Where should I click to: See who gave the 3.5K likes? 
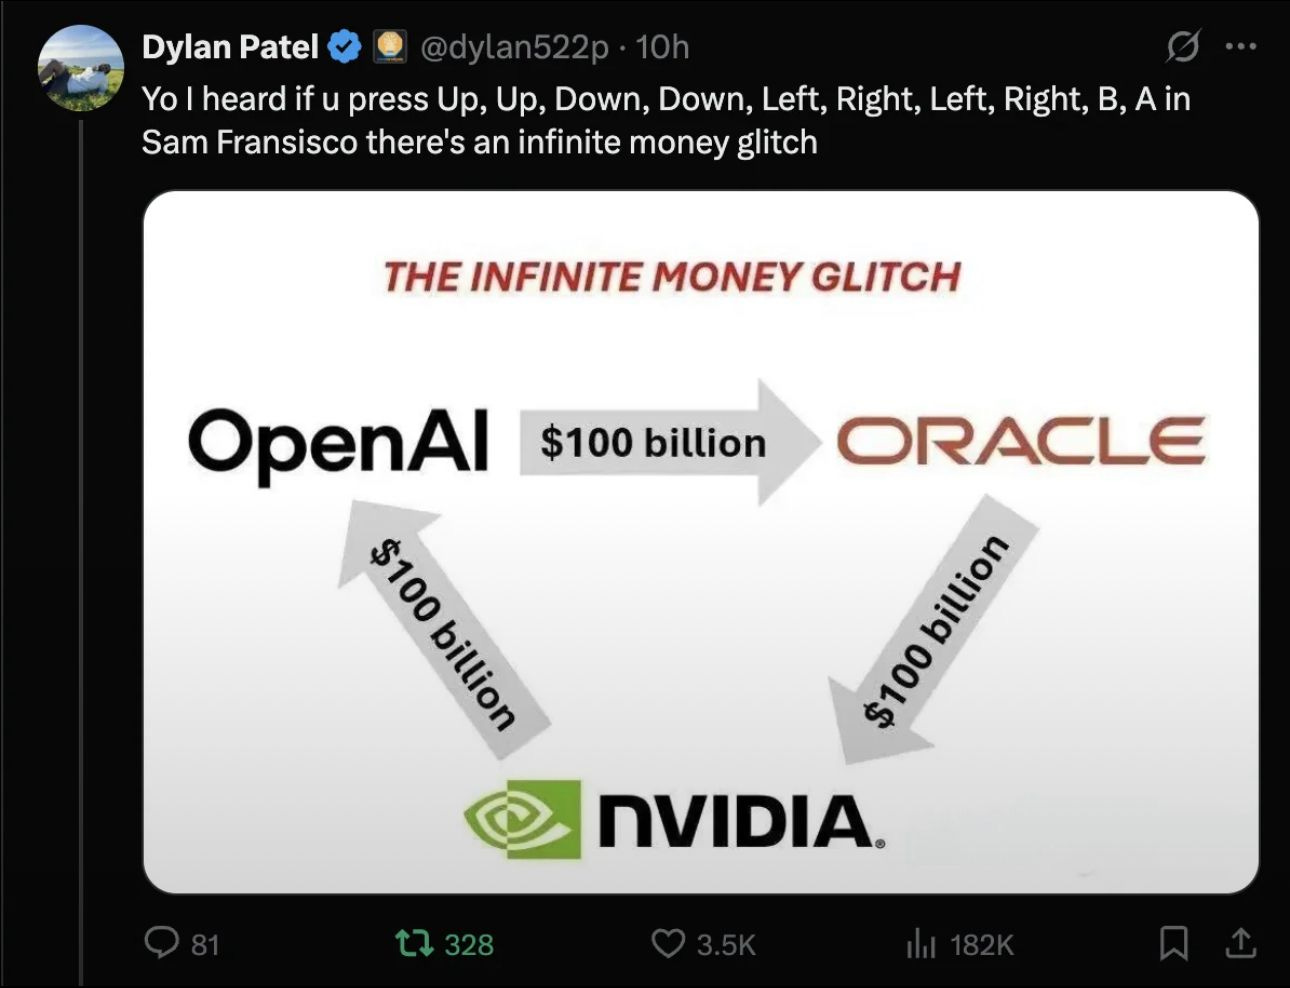point(722,942)
